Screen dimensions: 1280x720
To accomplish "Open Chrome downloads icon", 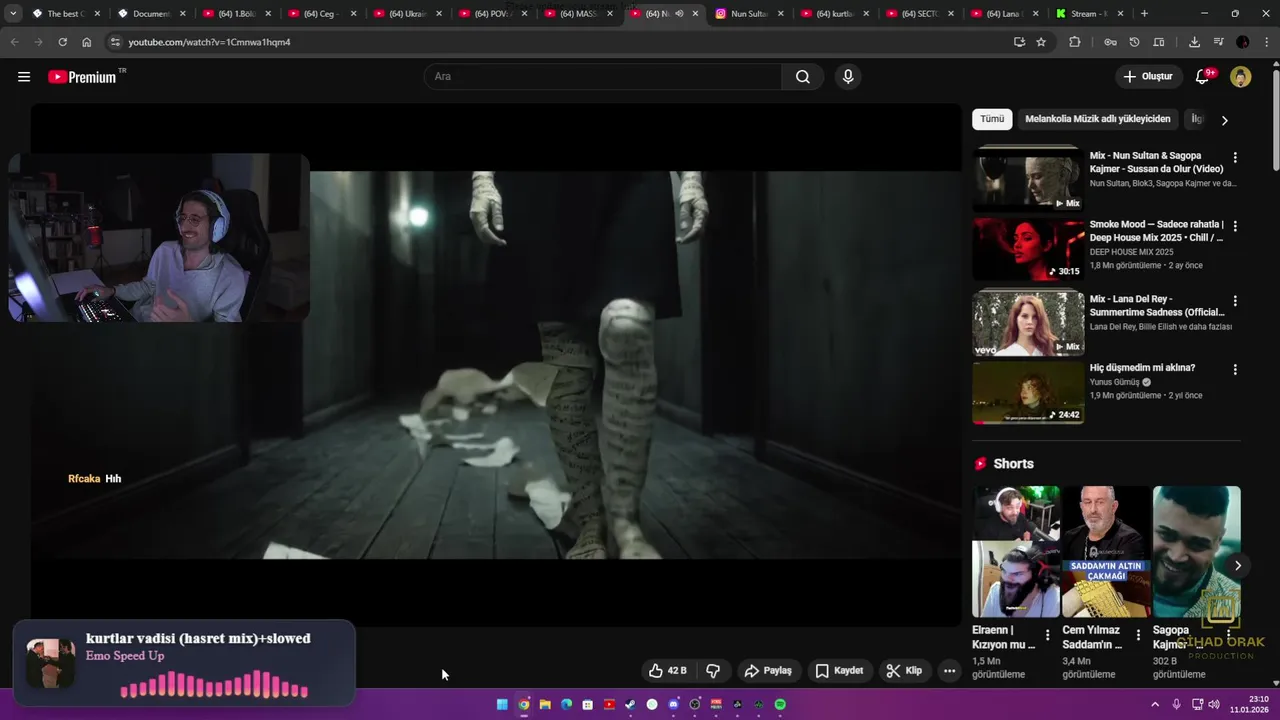I will 1194,42.
